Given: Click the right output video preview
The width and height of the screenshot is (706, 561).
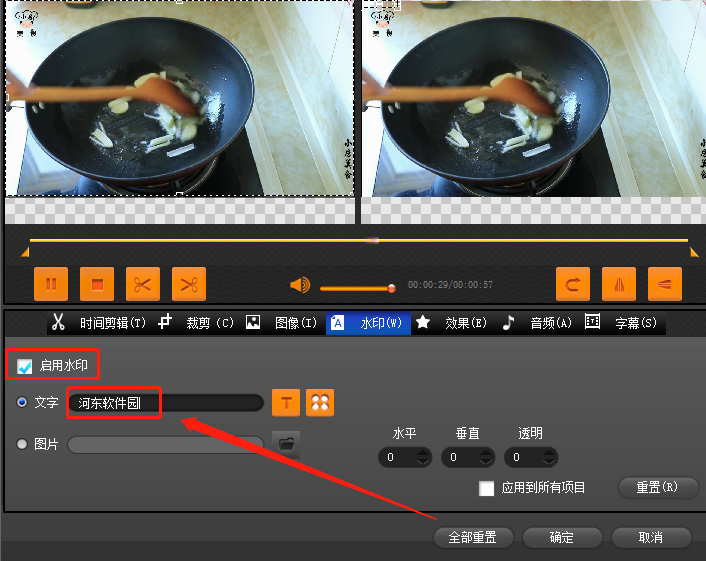Looking at the screenshot, I should pyautogui.click(x=534, y=98).
